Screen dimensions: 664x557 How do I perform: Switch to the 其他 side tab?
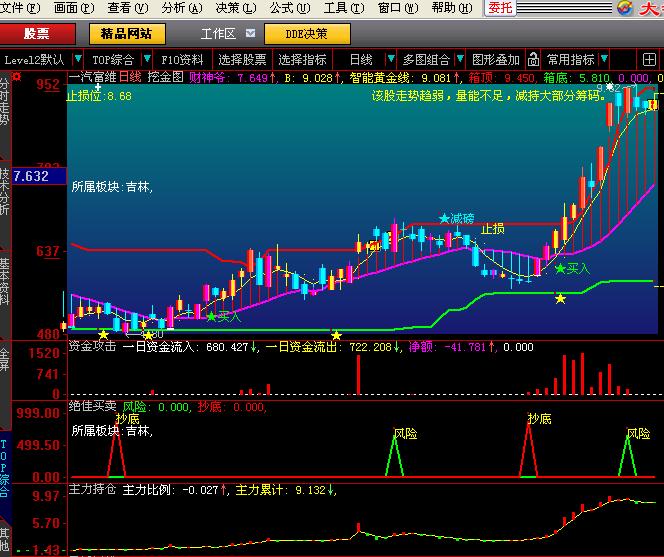click(5, 539)
